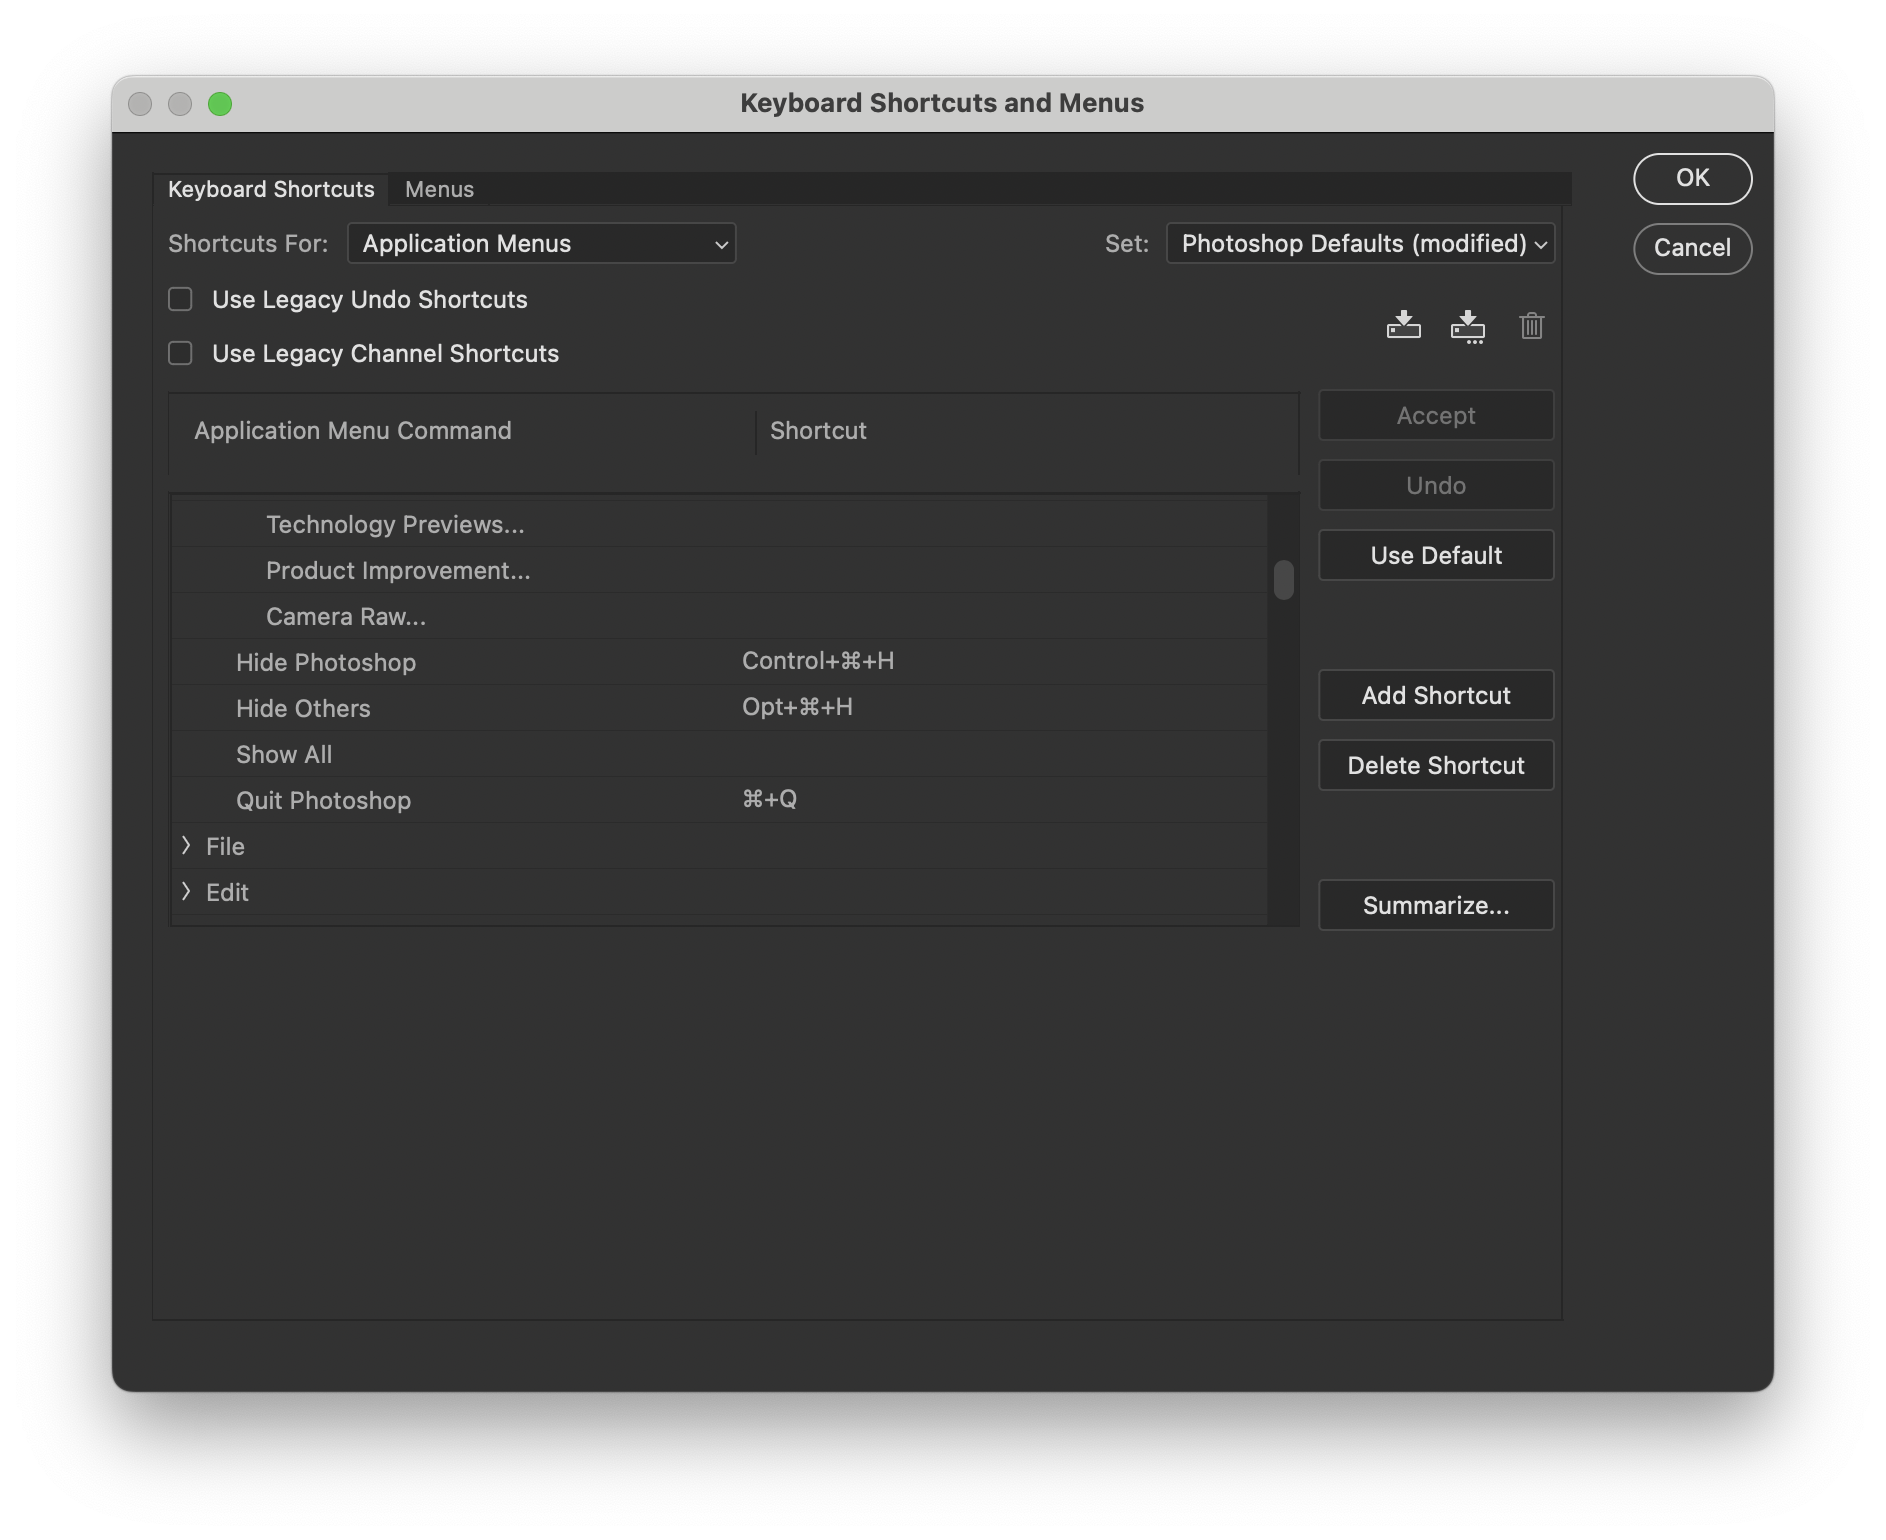Screen dimensions: 1886x1540
Task: Click the Control+⌘+H shortcut cell
Action: pos(818,661)
